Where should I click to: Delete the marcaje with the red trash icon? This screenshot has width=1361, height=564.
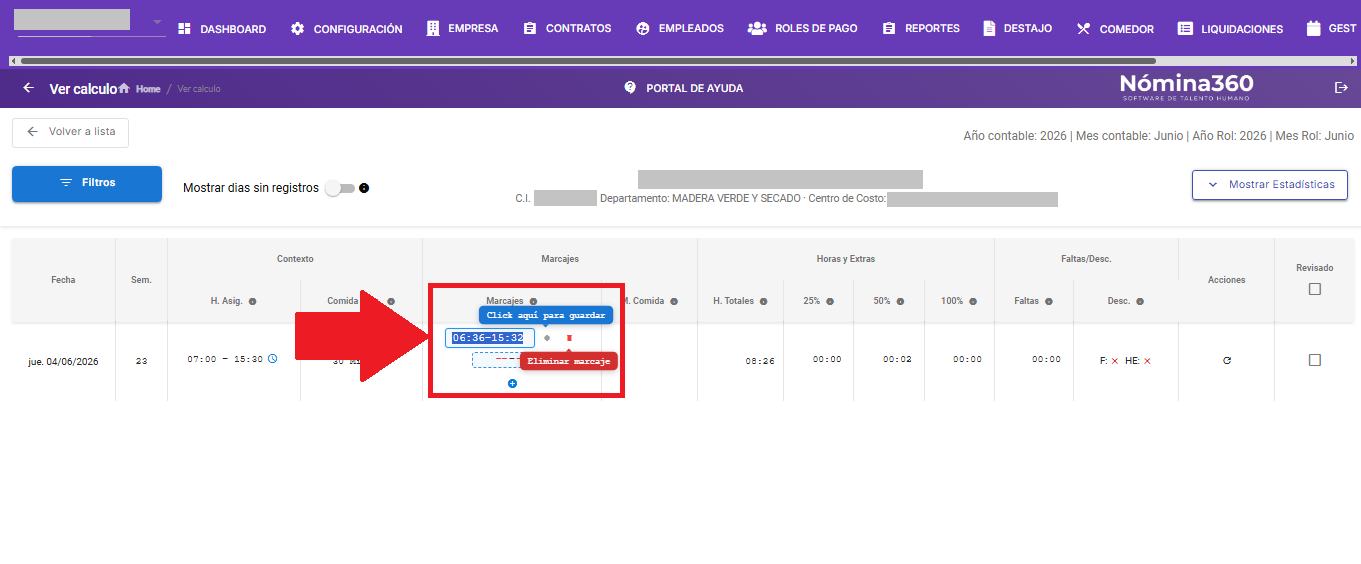click(x=569, y=338)
